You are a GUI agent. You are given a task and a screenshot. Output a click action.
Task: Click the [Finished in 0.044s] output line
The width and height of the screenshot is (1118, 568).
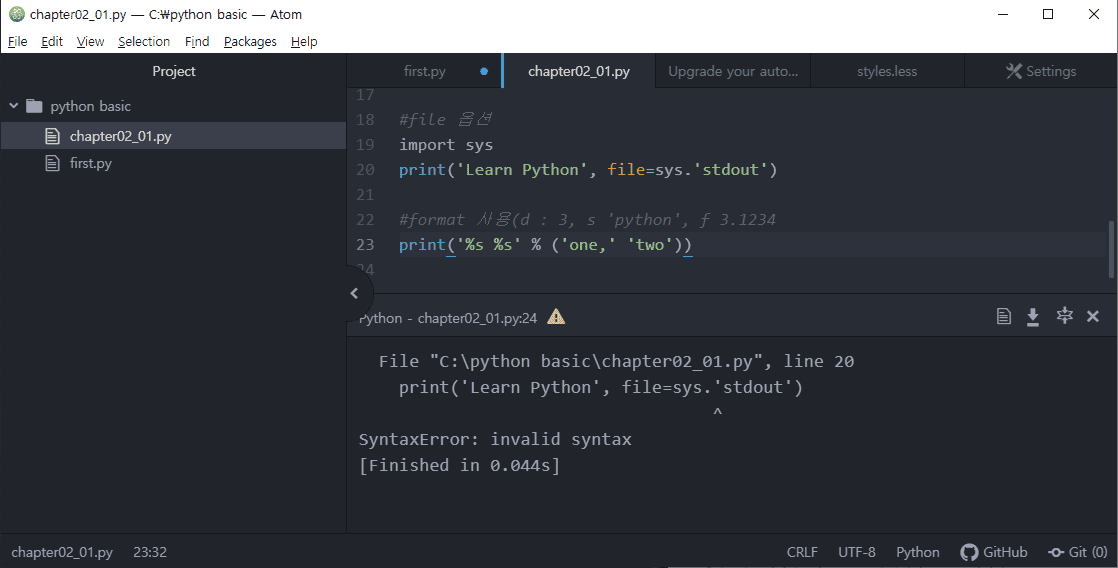click(x=459, y=465)
